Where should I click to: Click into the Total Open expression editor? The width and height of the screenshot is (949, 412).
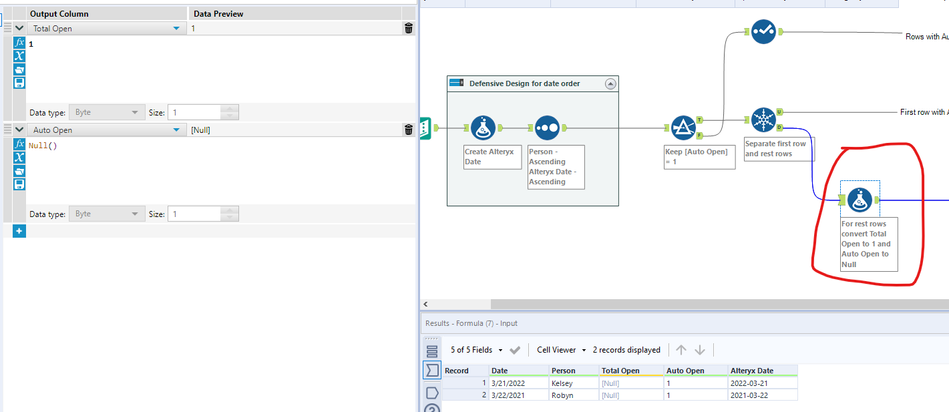[x=222, y=69]
